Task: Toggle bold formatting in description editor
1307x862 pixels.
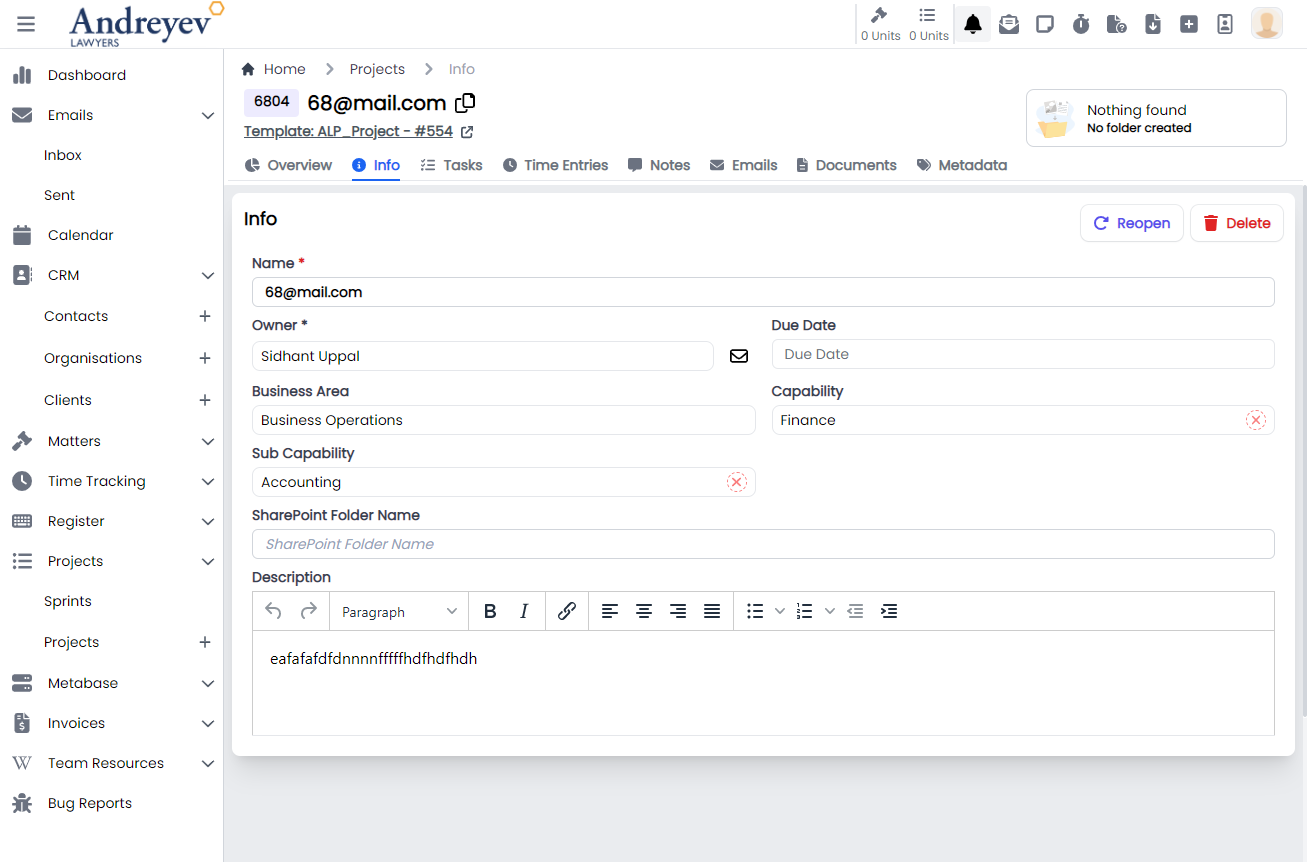Action: 490,611
